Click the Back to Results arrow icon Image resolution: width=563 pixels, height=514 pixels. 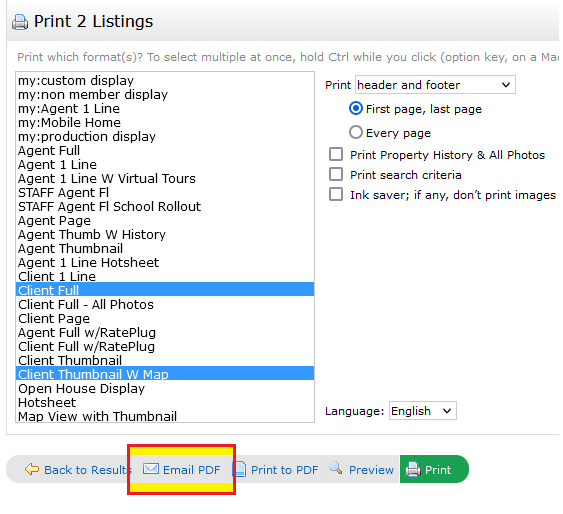coord(32,469)
